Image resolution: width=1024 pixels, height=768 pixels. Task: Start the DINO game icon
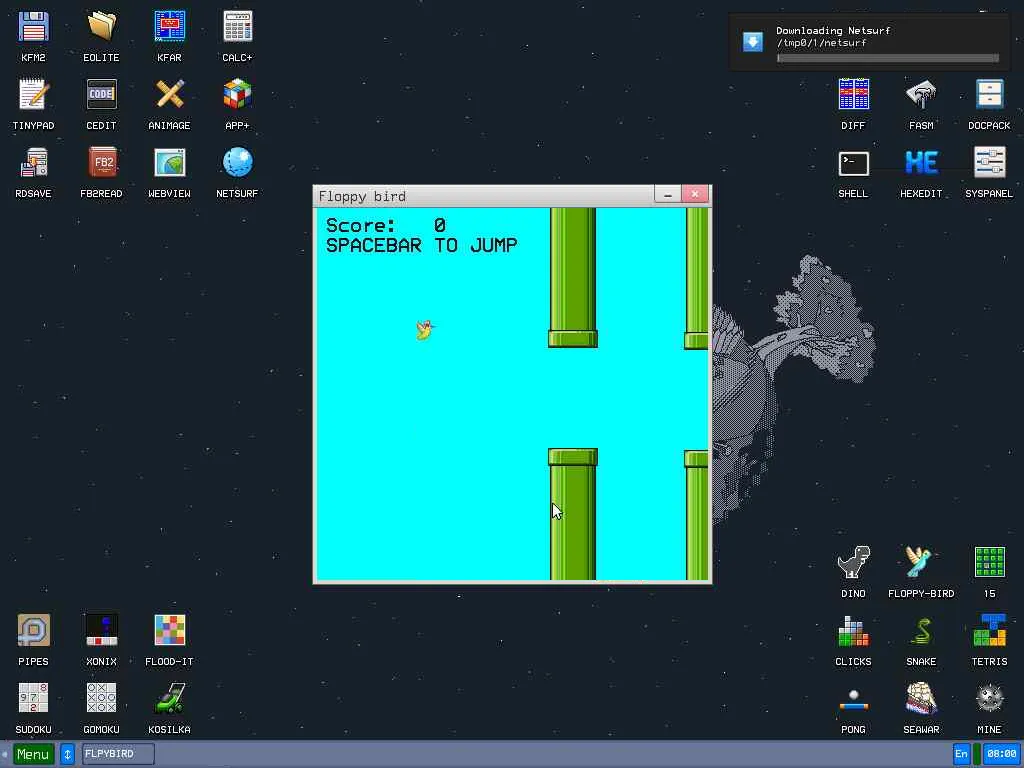854,563
